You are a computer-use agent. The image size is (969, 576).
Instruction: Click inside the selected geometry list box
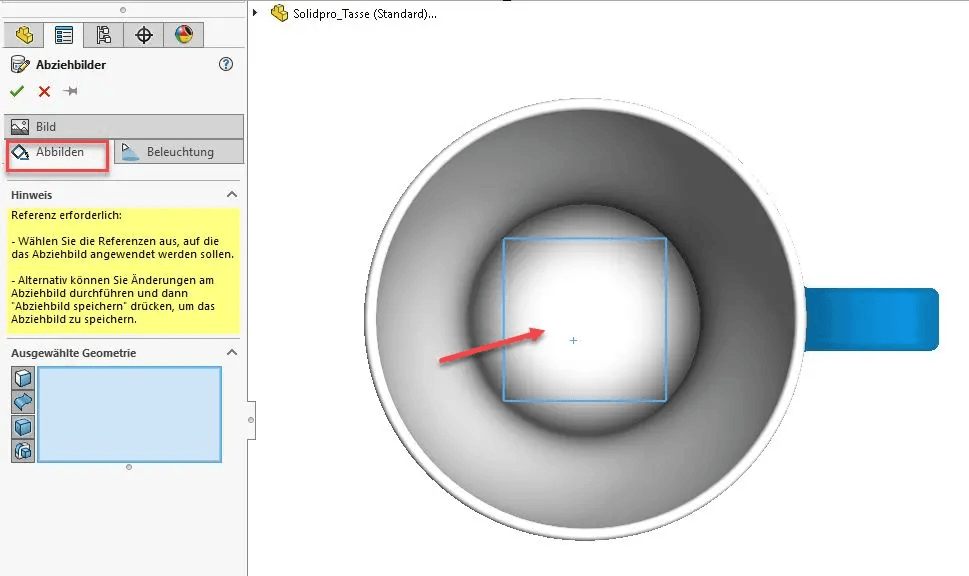click(x=129, y=414)
